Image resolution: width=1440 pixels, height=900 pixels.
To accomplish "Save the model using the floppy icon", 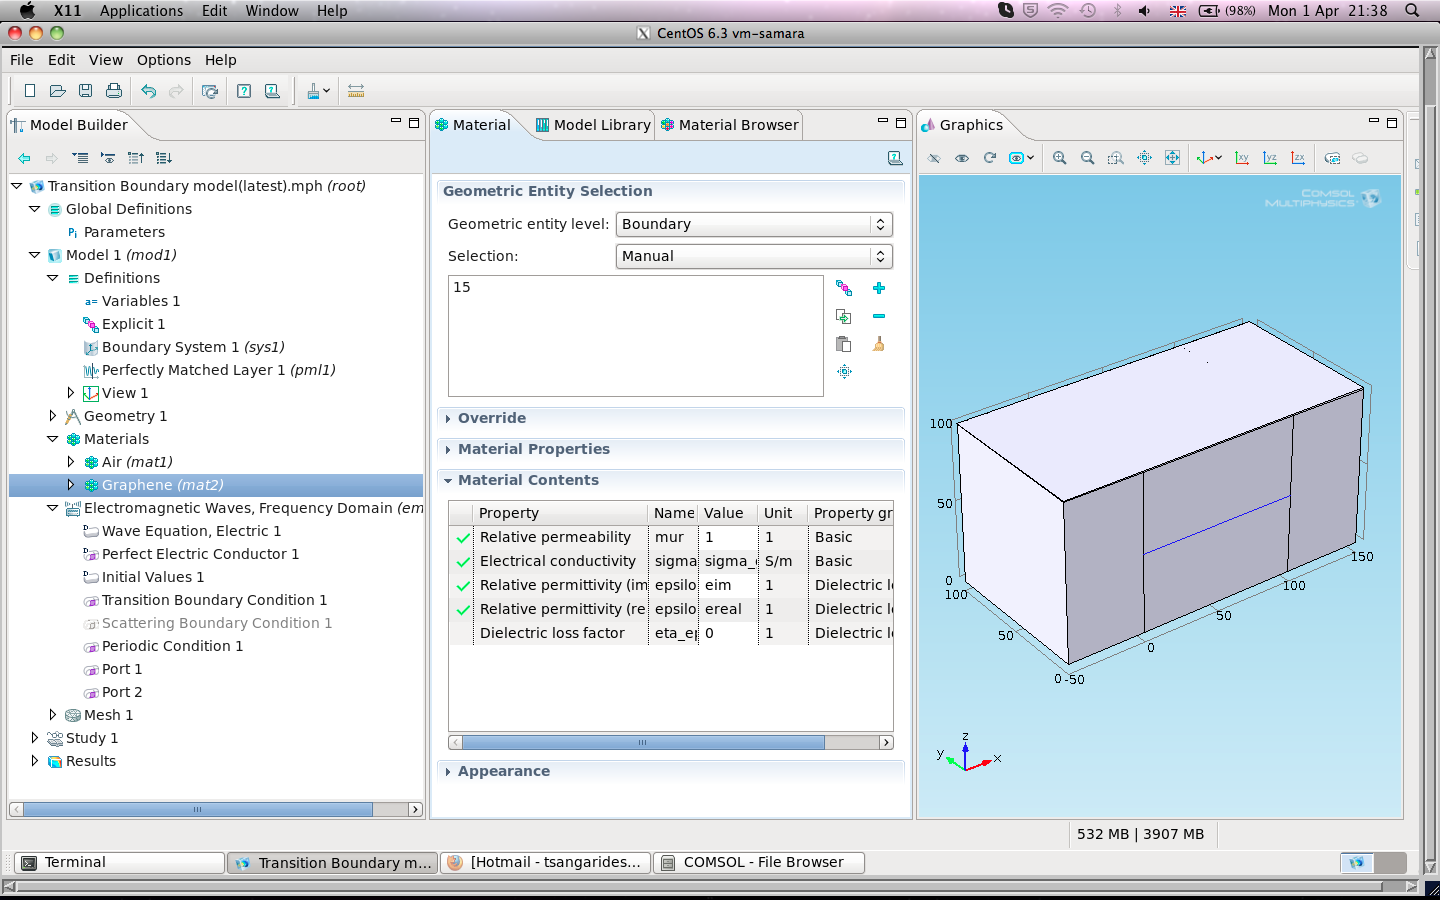I will click(x=86, y=91).
